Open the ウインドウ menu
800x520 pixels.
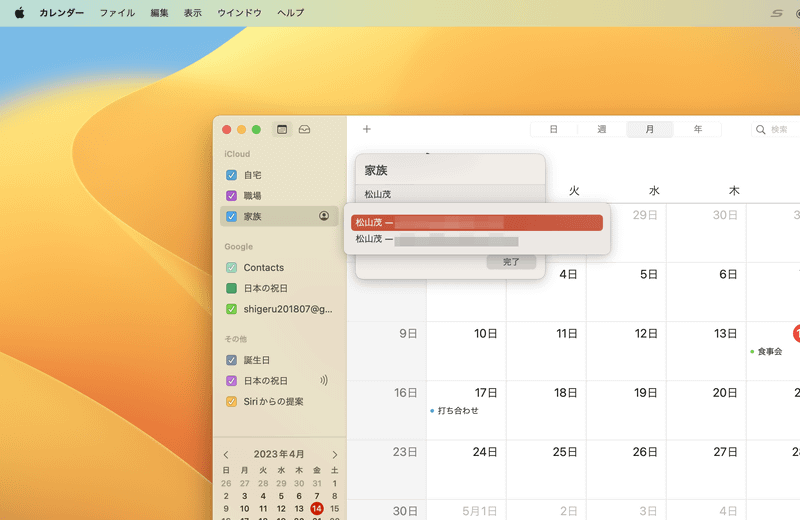pyautogui.click(x=239, y=13)
